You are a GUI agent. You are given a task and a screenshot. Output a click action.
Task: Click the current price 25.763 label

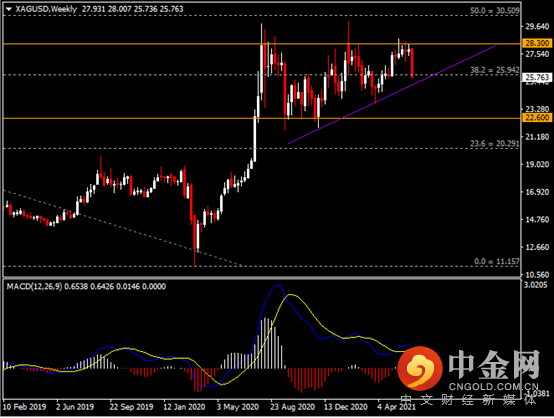pos(537,77)
